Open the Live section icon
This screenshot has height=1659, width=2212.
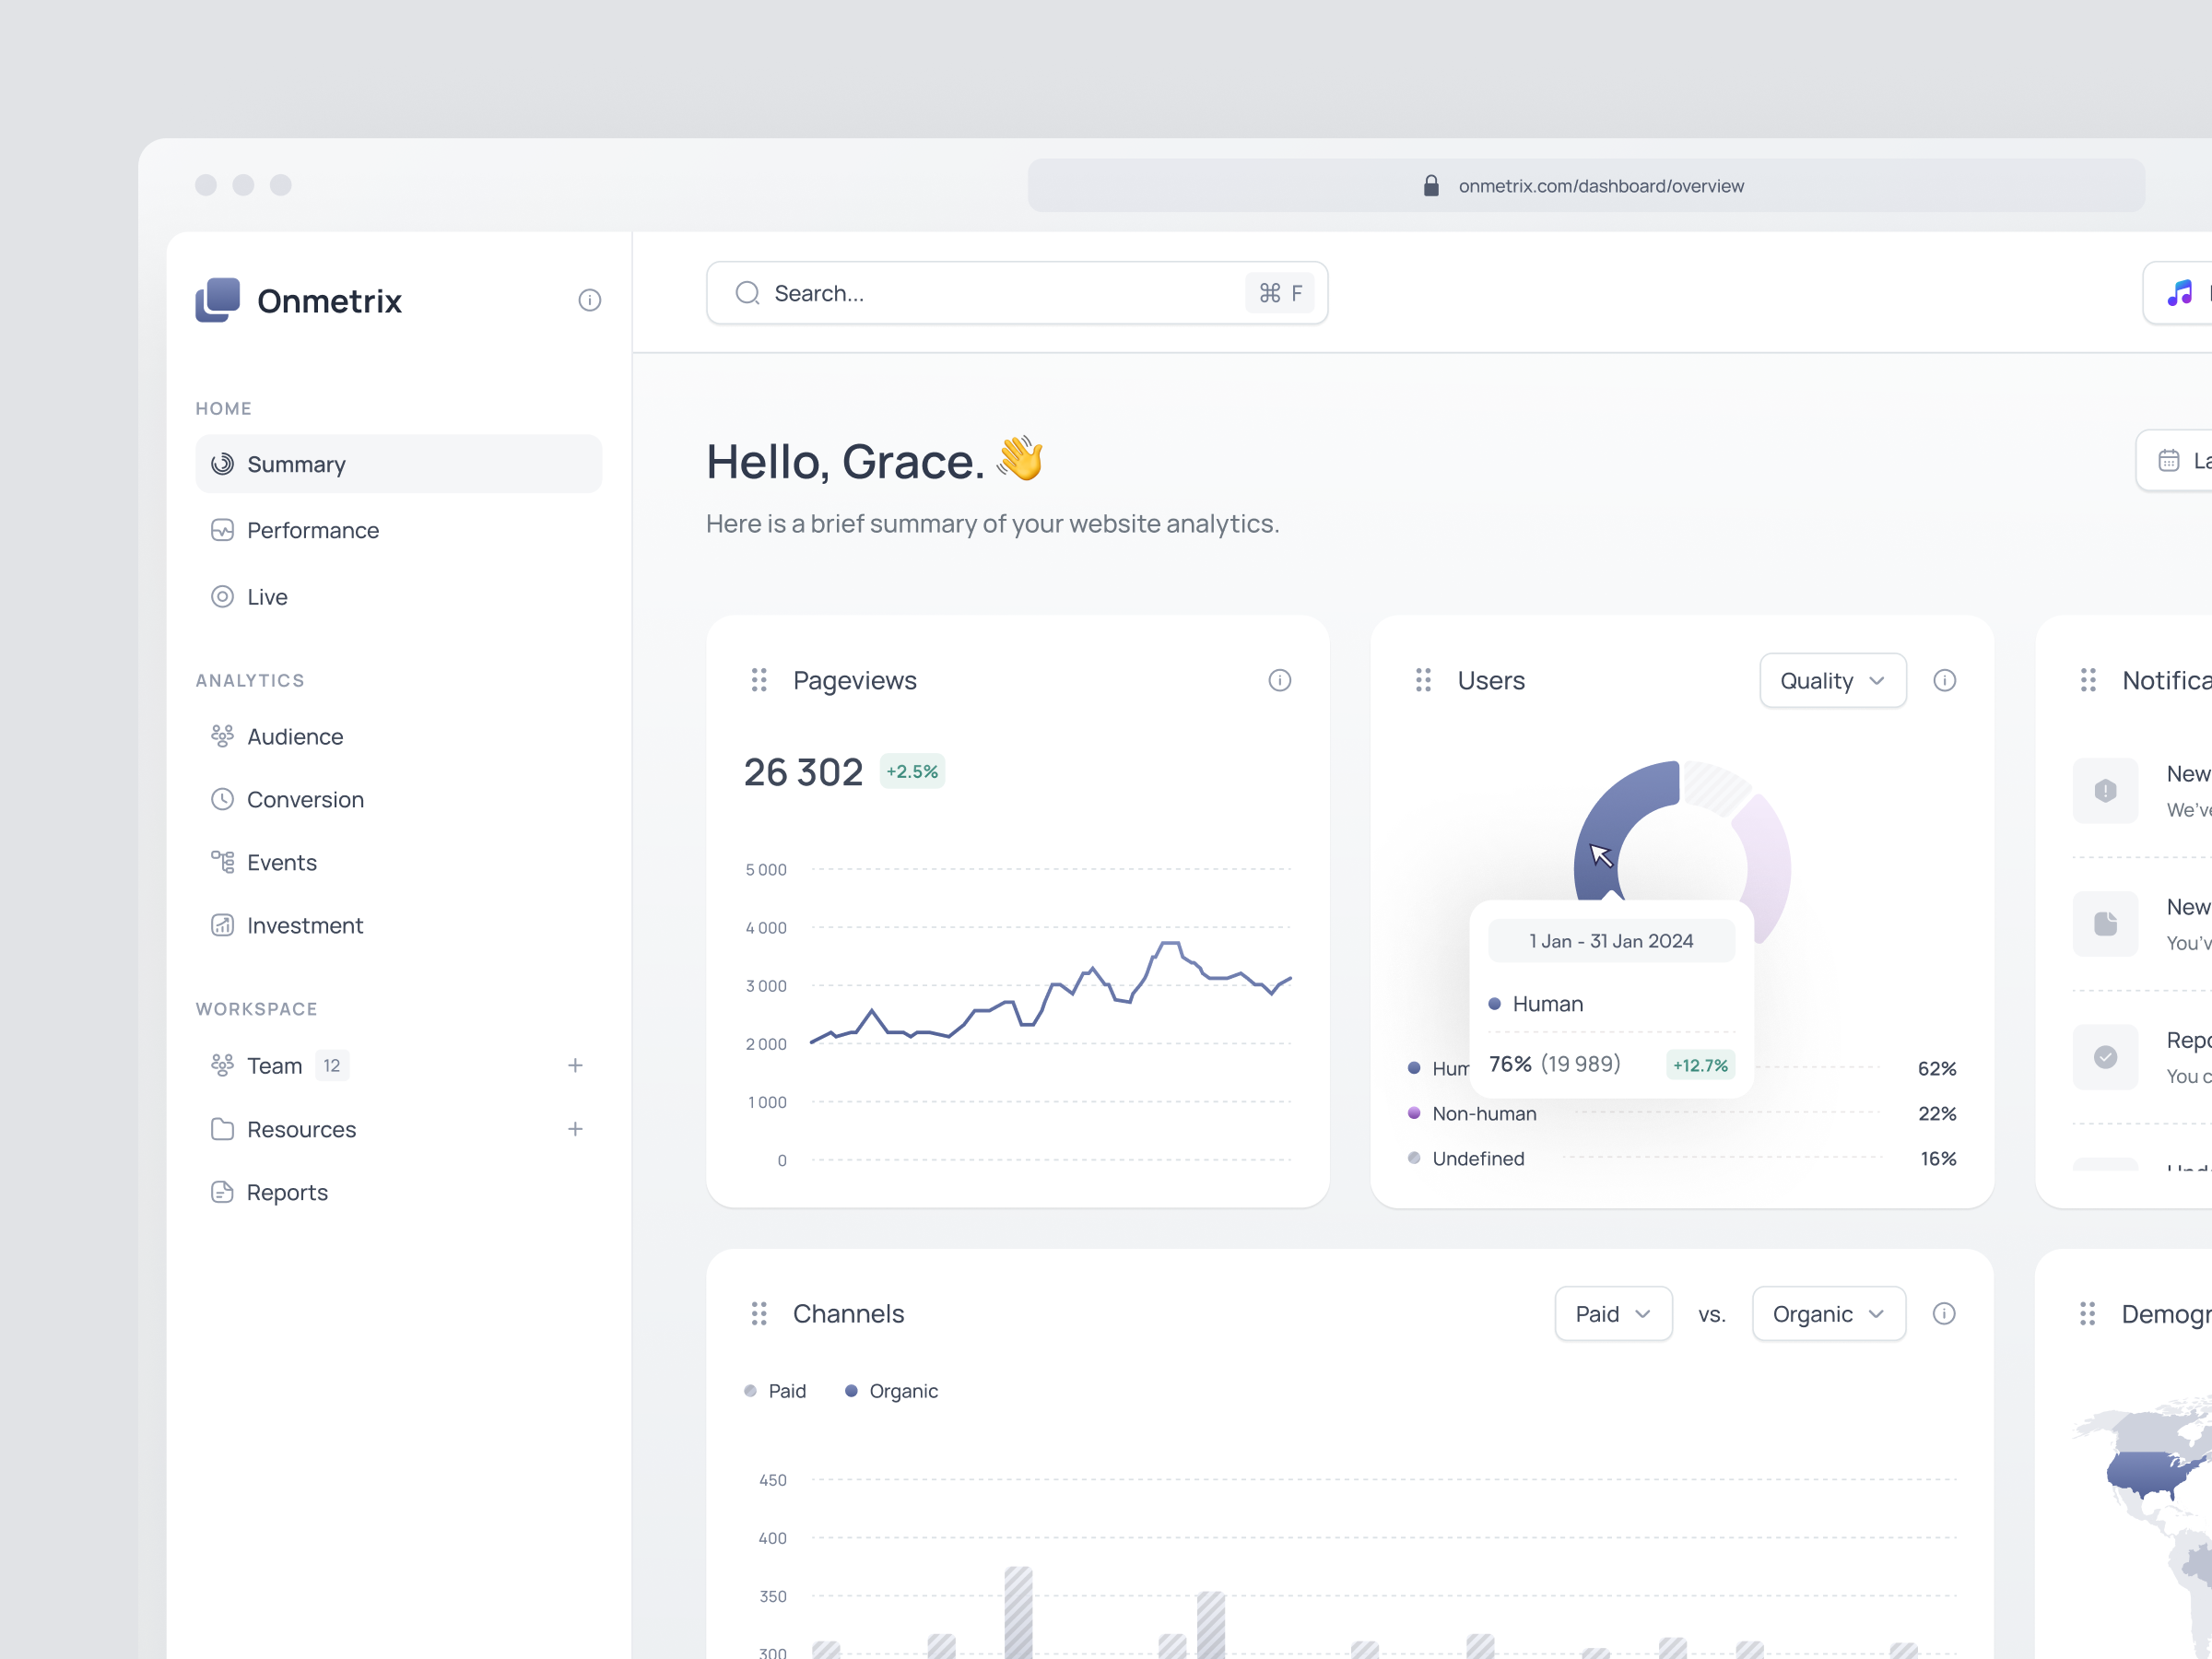(223, 596)
